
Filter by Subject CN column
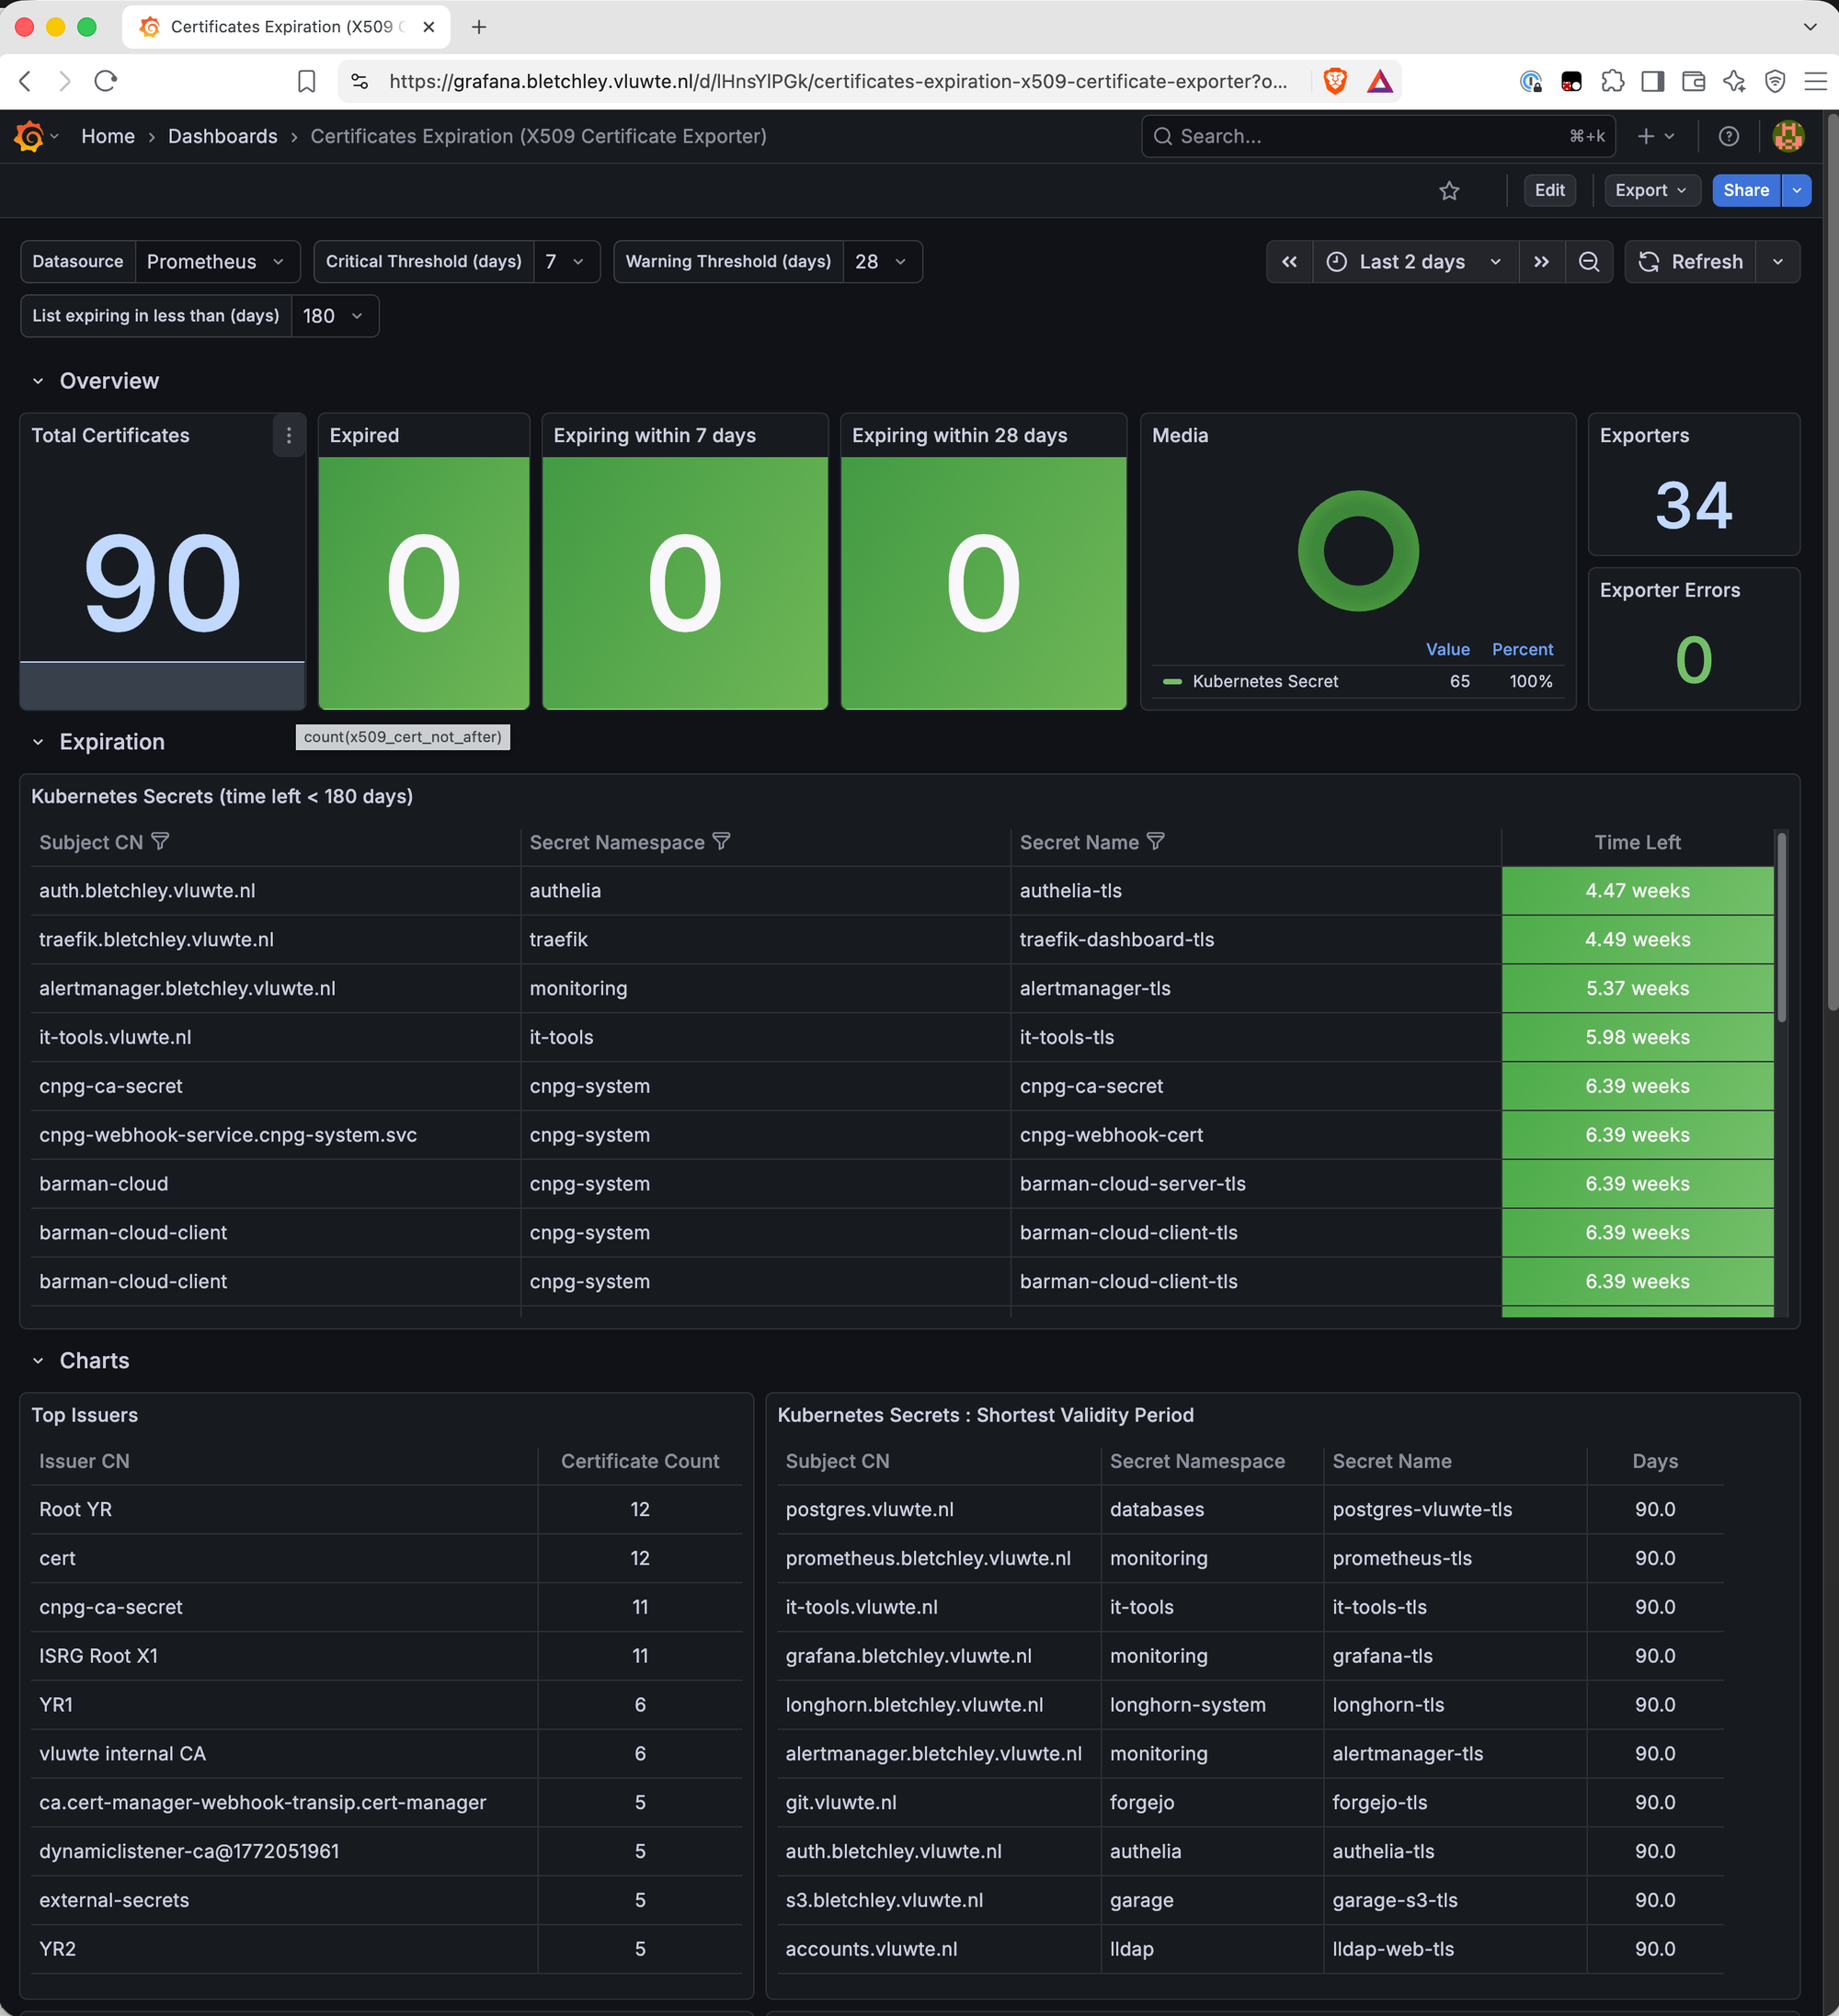(x=160, y=842)
